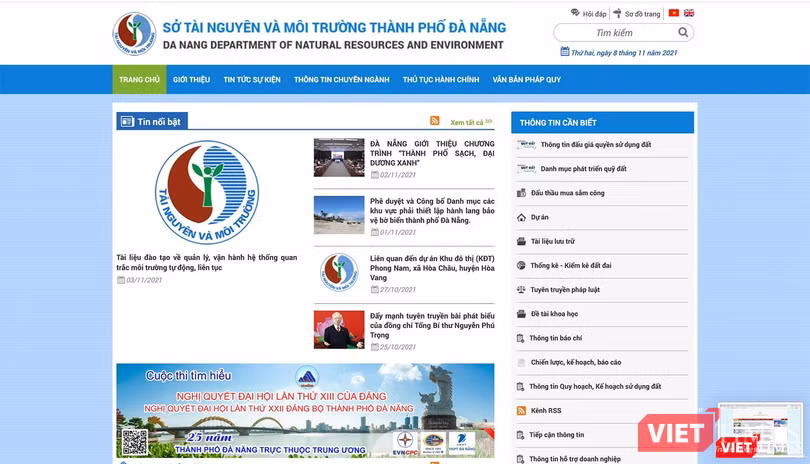
Task: Switch to English with UK flag
Action: (x=689, y=13)
